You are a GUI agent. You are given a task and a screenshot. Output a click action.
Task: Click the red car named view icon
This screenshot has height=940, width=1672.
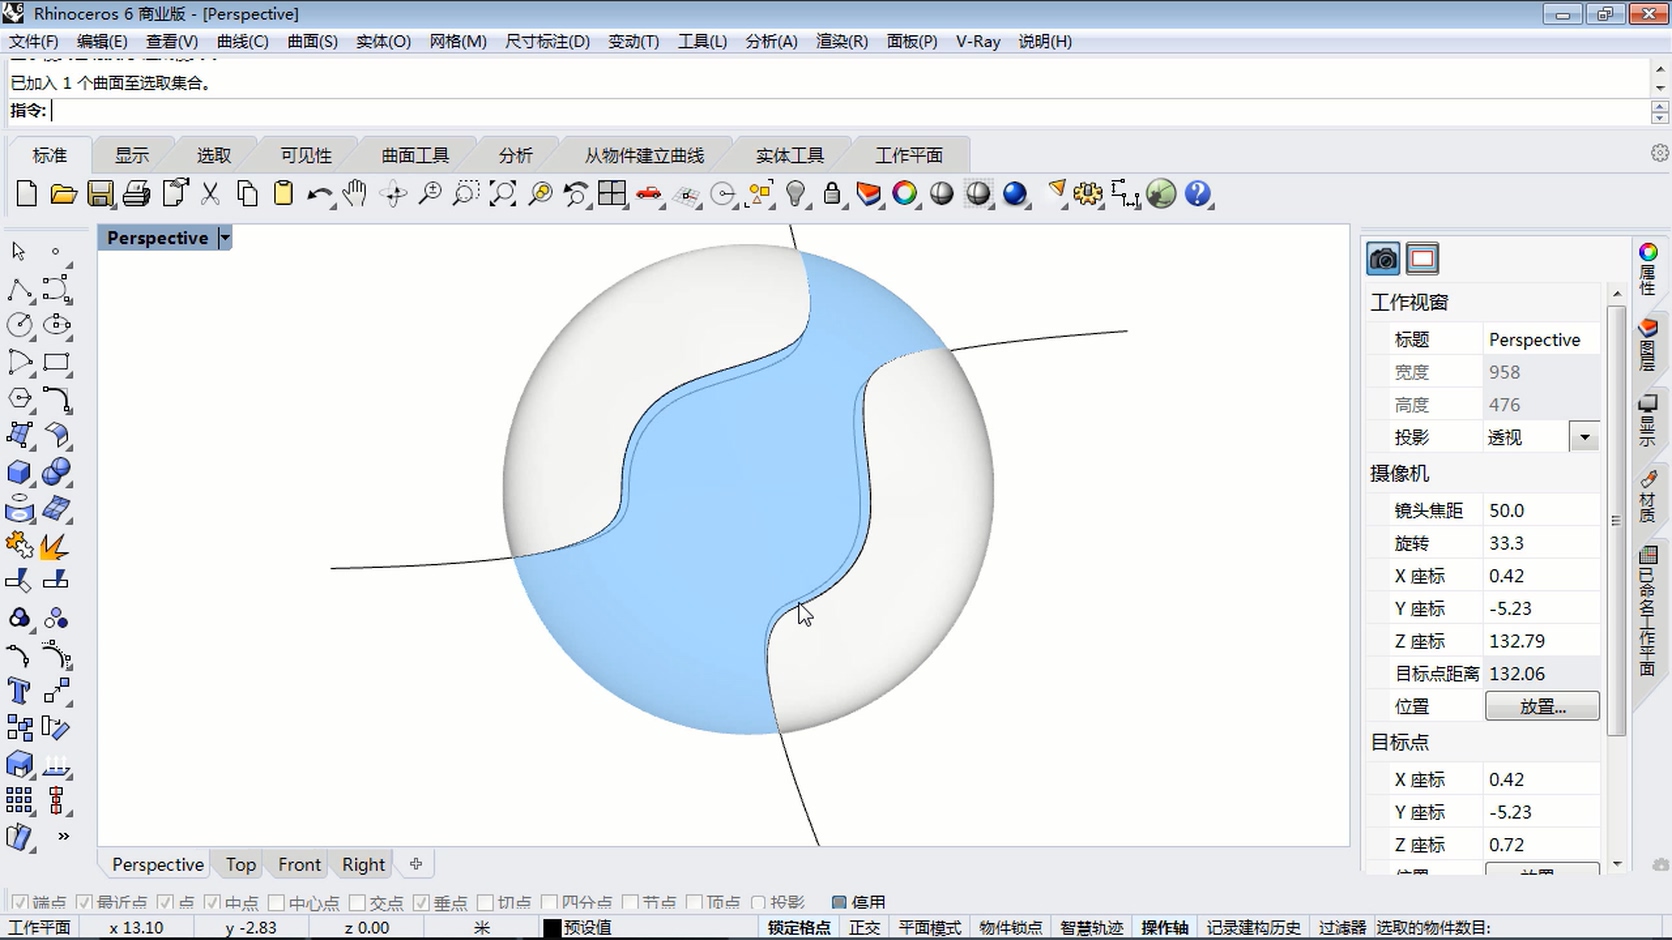[x=649, y=194]
